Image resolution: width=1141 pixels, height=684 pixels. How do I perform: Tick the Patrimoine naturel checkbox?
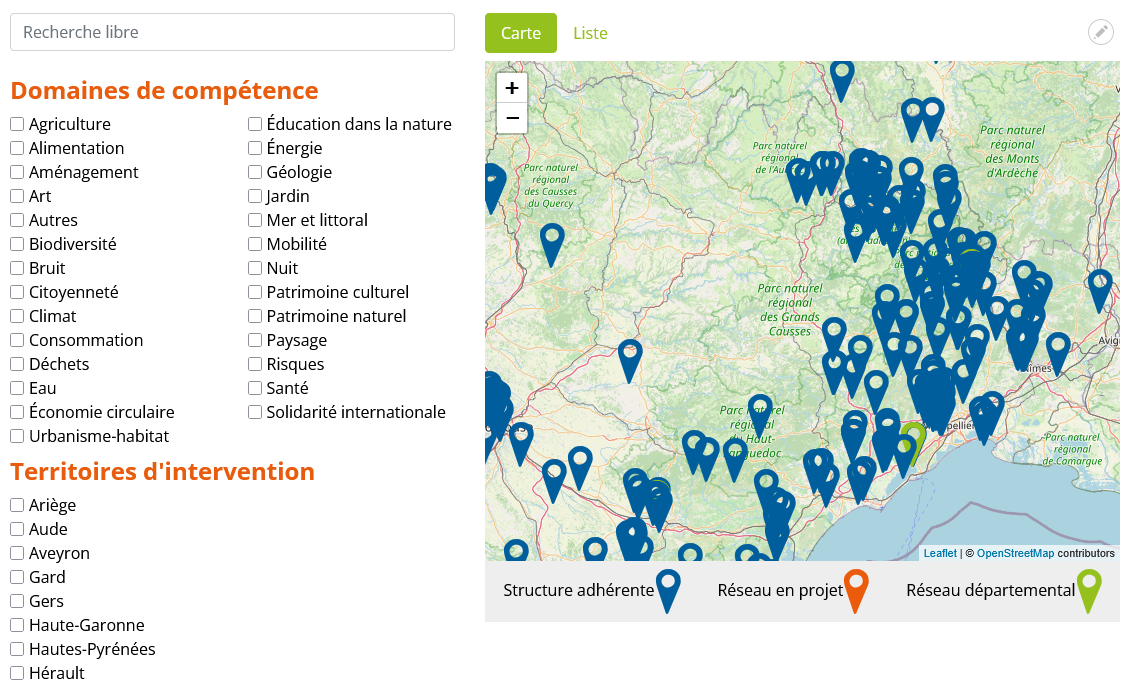click(255, 316)
